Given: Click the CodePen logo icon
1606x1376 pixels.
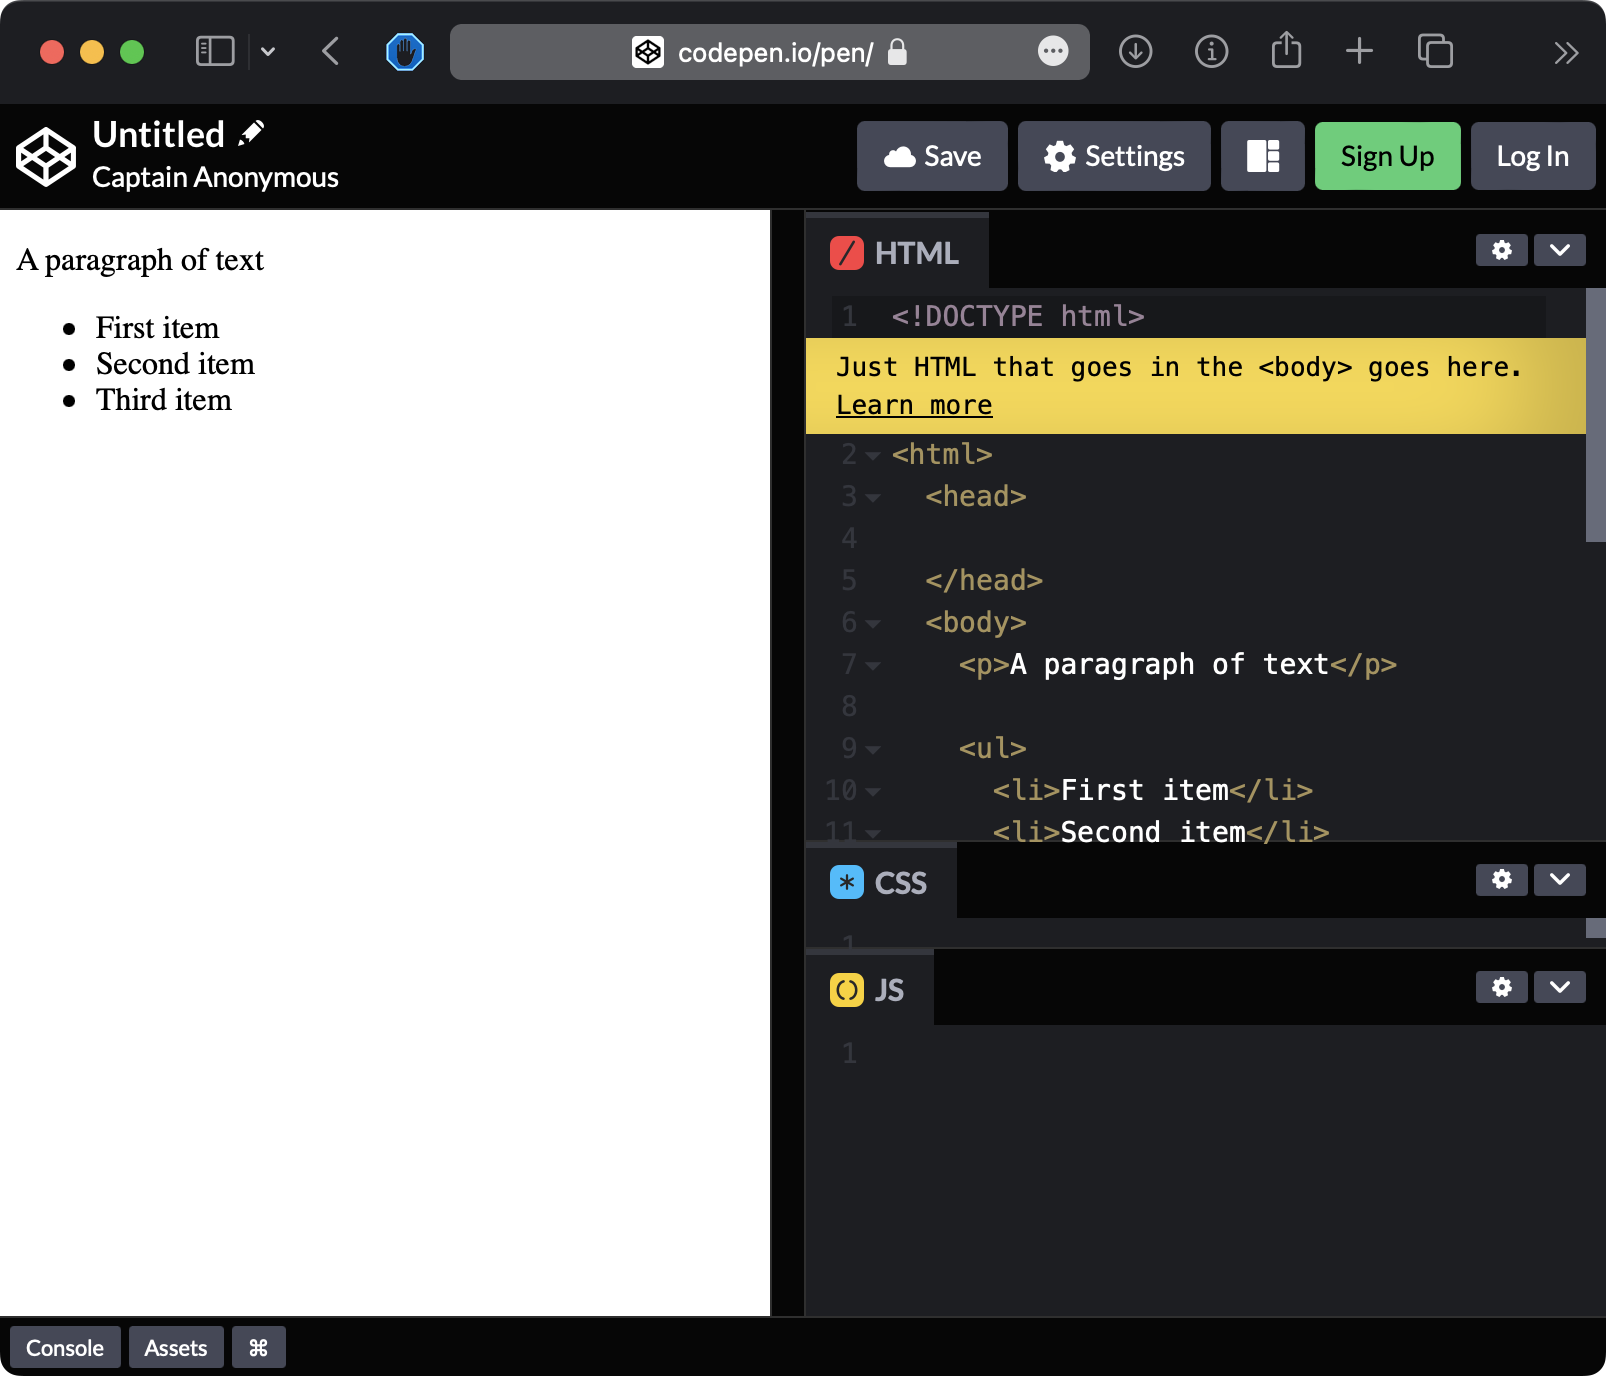Looking at the screenshot, I should click(46, 157).
